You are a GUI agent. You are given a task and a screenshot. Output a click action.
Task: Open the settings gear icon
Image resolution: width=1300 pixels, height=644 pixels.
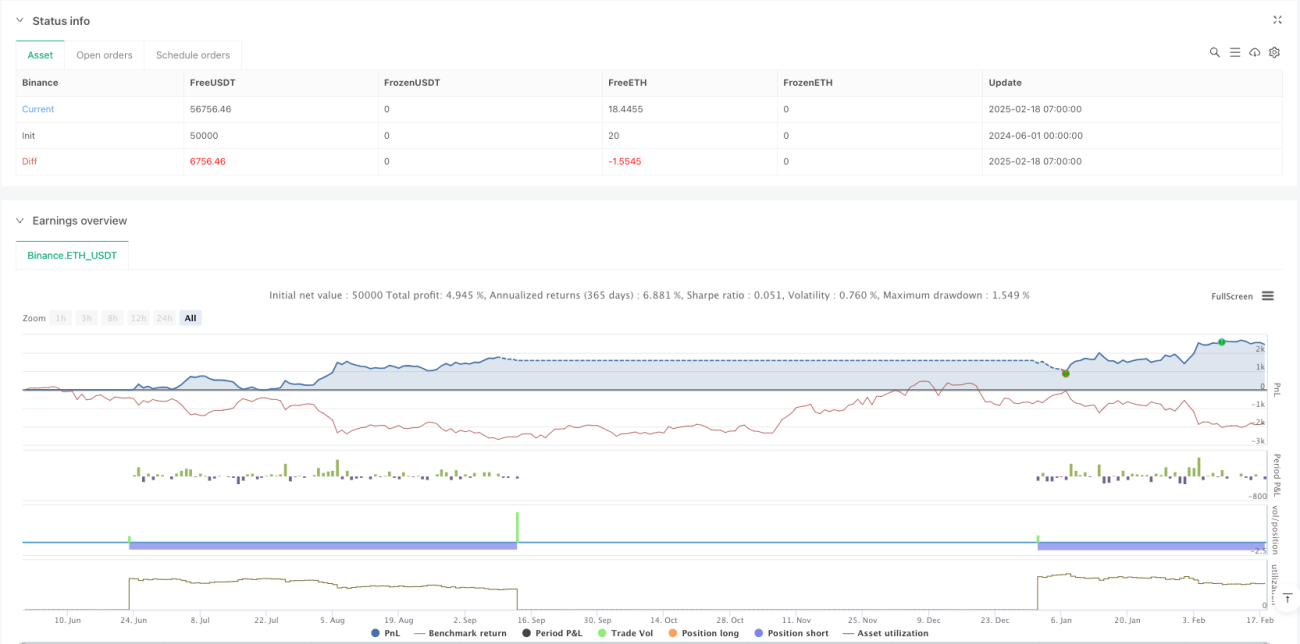click(1274, 52)
